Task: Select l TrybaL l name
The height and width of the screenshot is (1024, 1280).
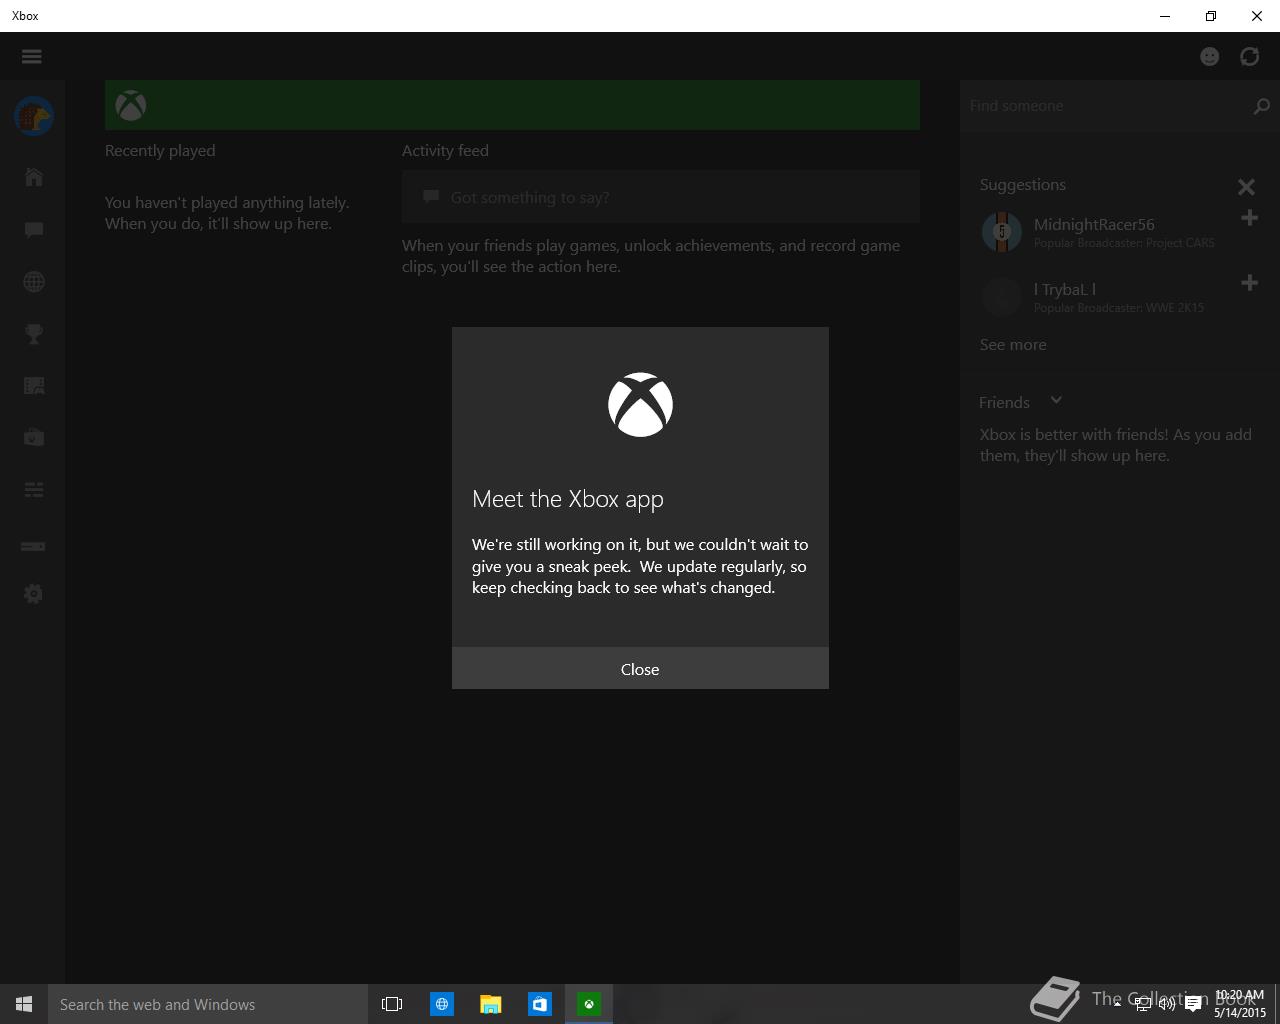Action: pos(1065,289)
